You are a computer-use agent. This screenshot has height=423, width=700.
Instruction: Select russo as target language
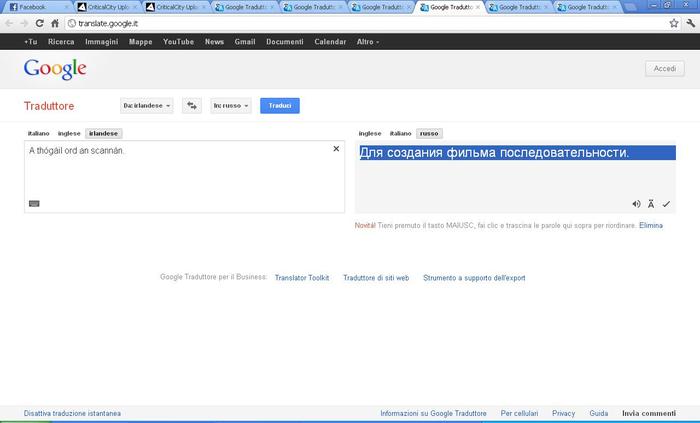coord(429,133)
